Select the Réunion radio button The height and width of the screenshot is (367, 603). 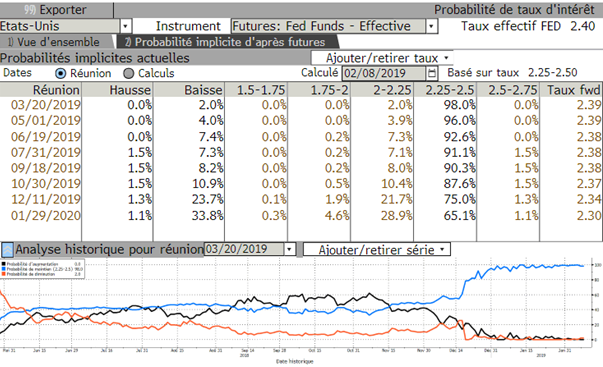(61, 73)
